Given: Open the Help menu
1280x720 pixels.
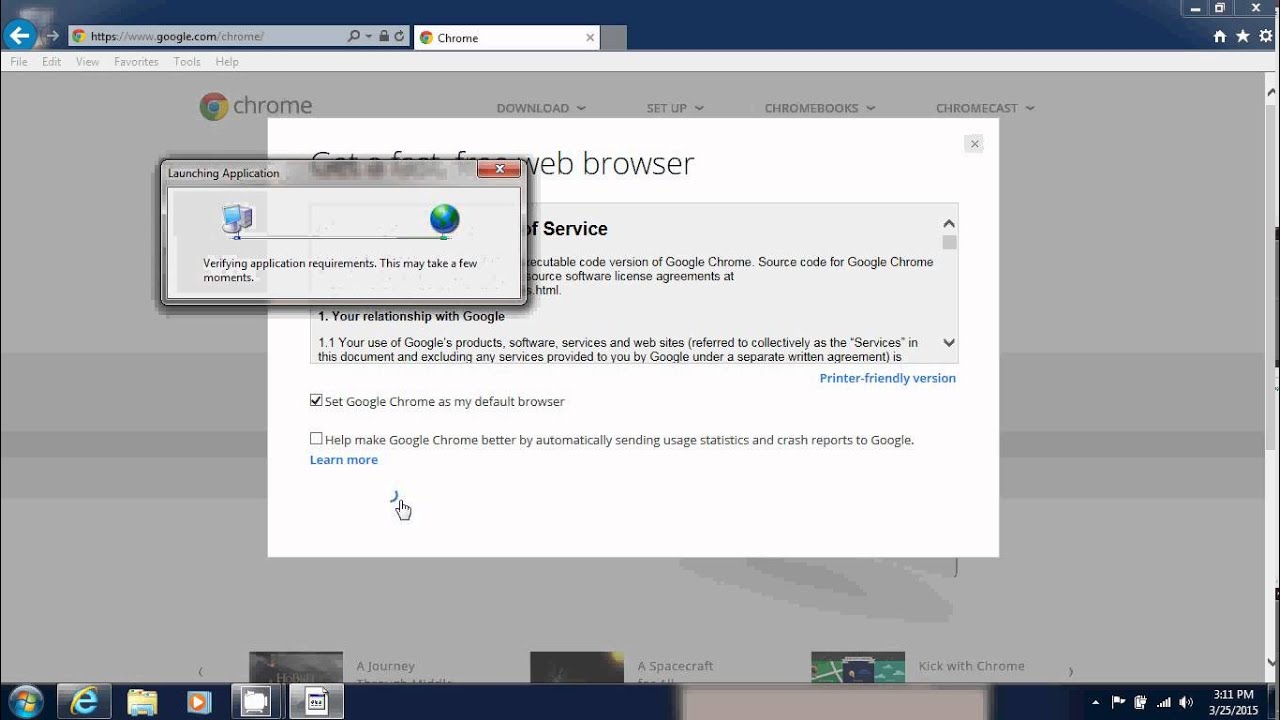Looking at the screenshot, I should click(227, 62).
